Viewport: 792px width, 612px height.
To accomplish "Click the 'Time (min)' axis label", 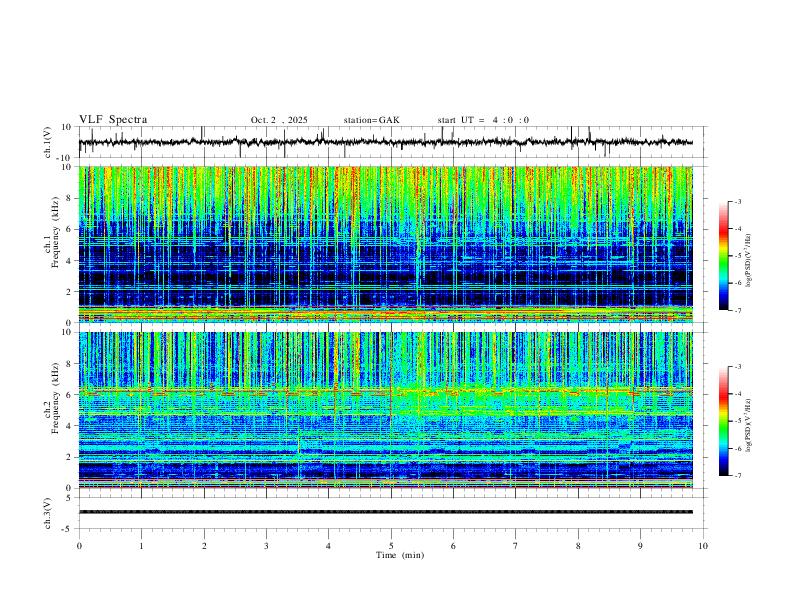I will [400, 555].
